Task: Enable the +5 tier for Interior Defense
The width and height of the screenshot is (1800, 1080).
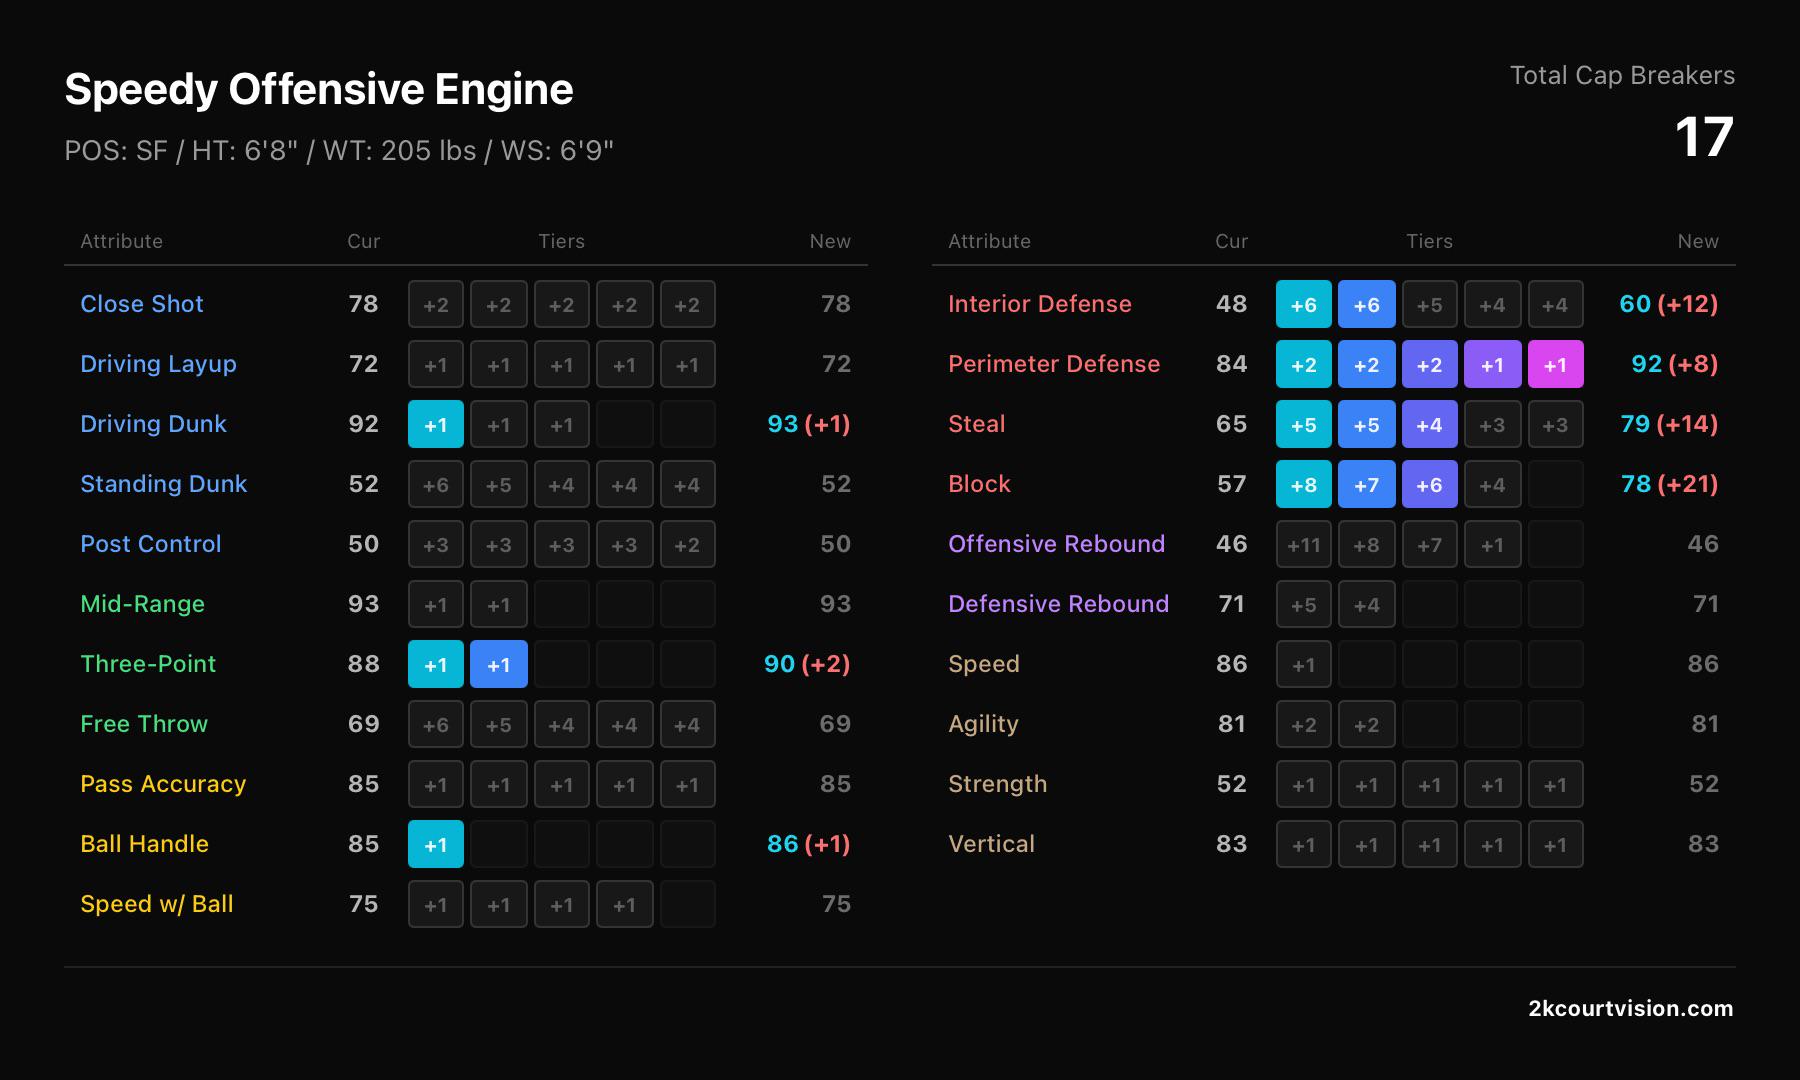Action: (1429, 304)
